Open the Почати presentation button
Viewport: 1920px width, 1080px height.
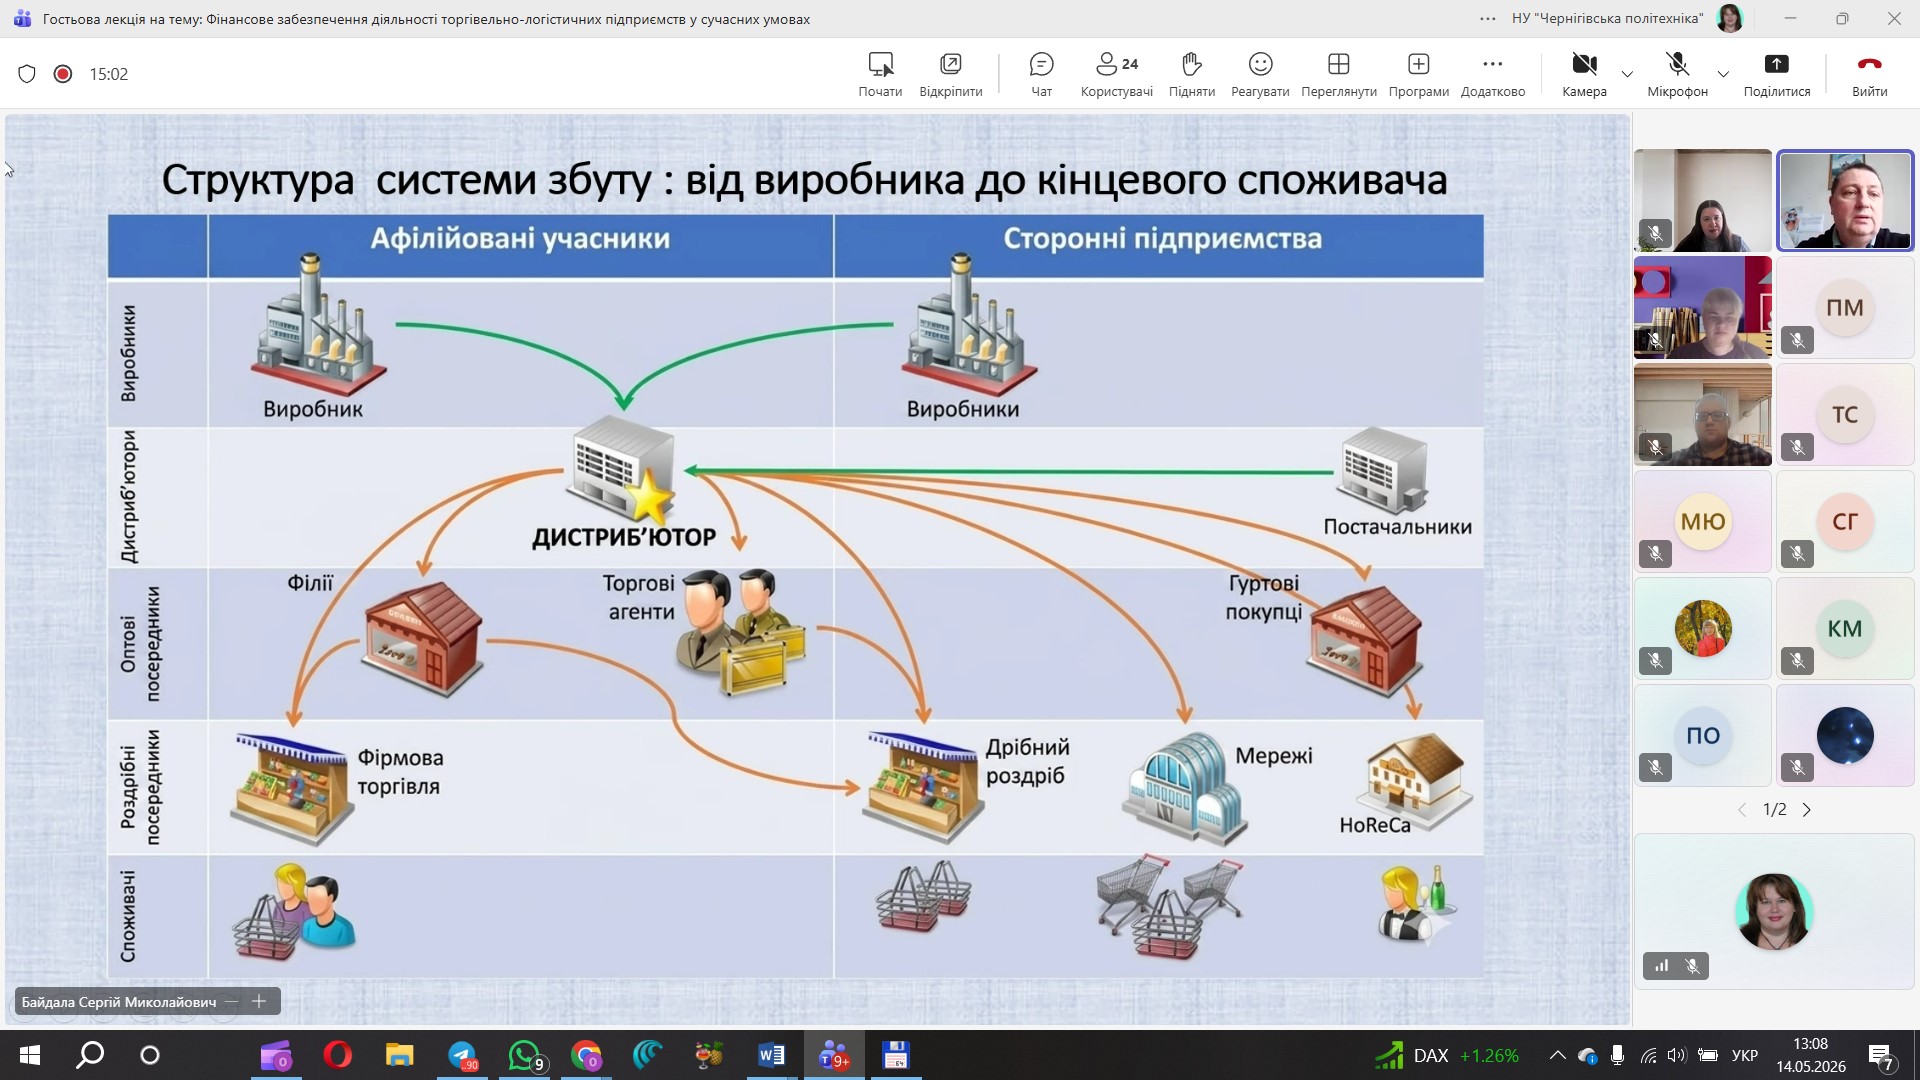tap(880, 75)
